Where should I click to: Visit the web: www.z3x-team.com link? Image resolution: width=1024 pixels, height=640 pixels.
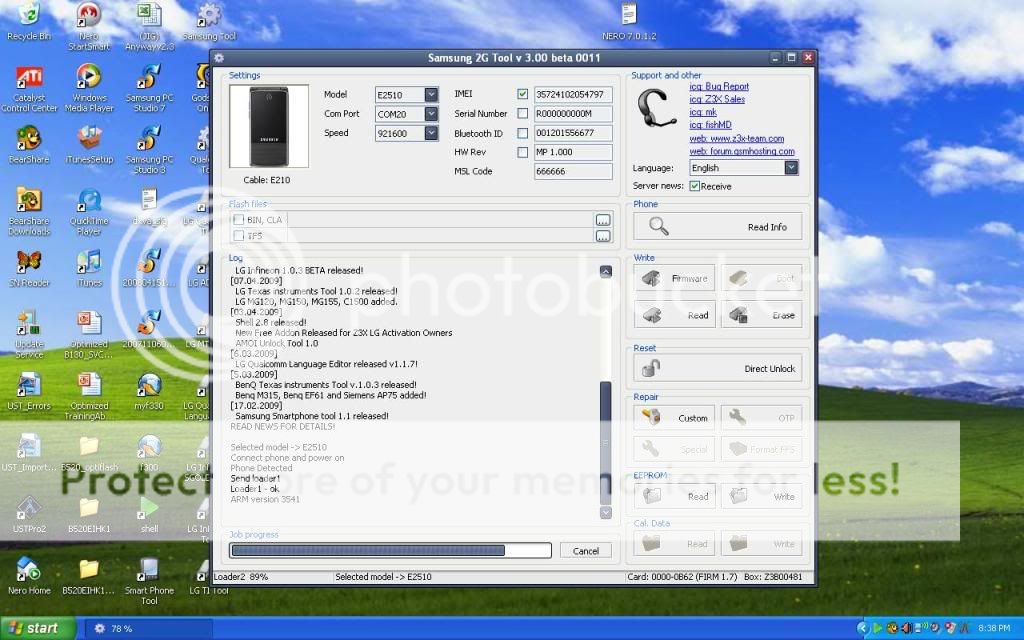[x=737, y=138]
